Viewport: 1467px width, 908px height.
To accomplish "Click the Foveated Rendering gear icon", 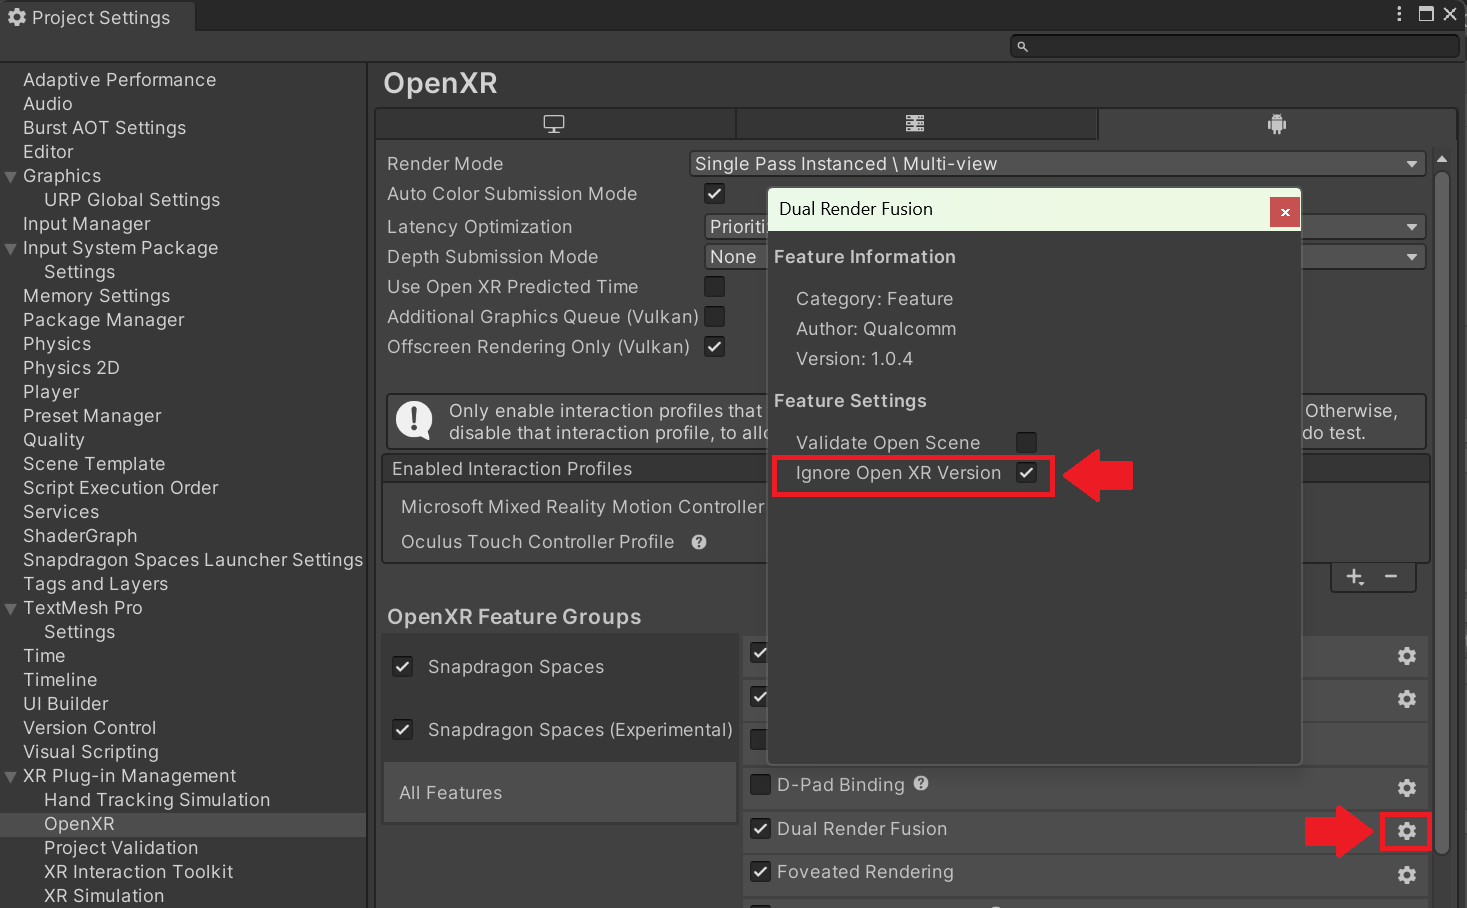I will click(1406, 875).
